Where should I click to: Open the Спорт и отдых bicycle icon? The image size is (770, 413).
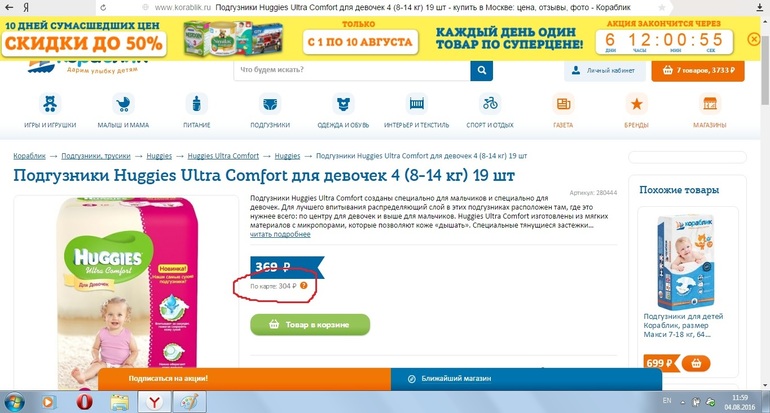coord(490,104)
